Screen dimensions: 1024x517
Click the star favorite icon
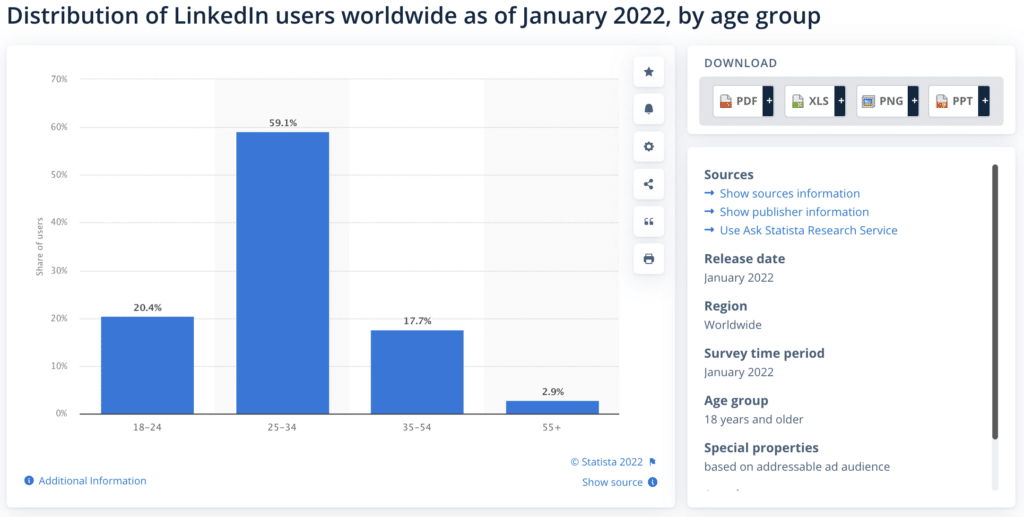pyautogui.click(x=648, y=72)
